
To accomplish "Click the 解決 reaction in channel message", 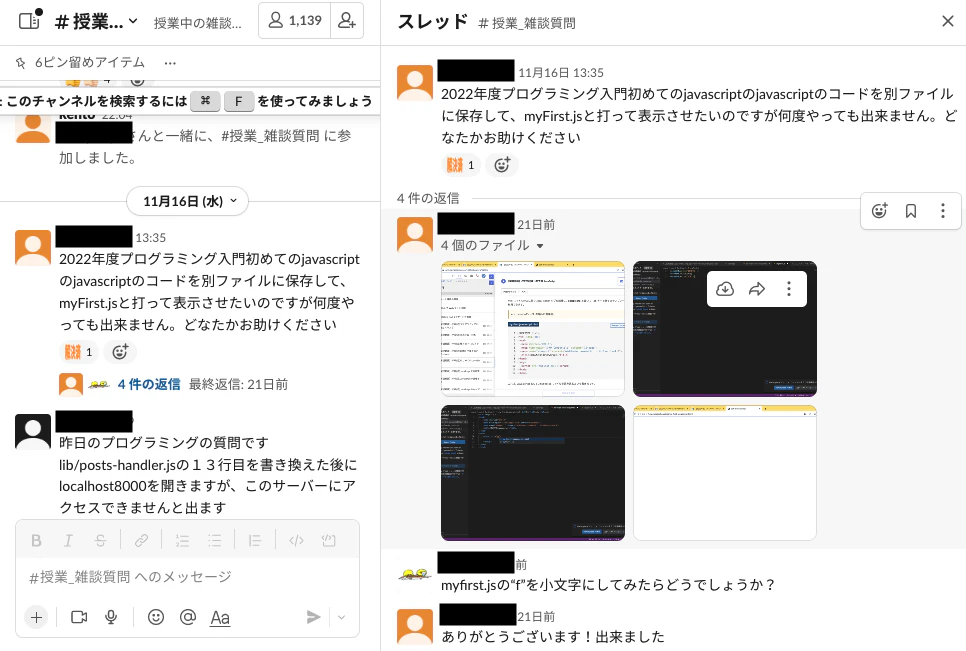I will click(79, 352).
